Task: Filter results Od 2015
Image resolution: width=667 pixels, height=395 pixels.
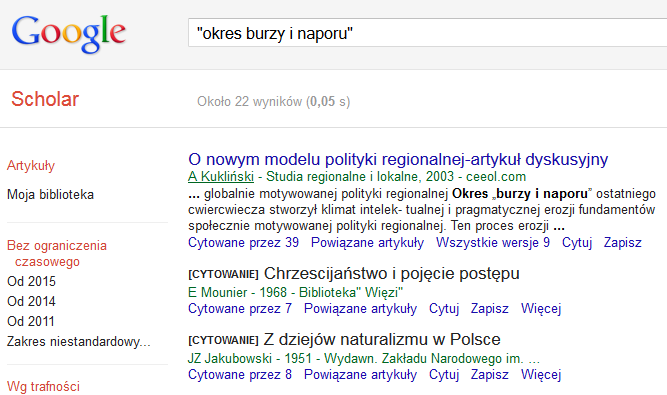Action: pos(31,281)
